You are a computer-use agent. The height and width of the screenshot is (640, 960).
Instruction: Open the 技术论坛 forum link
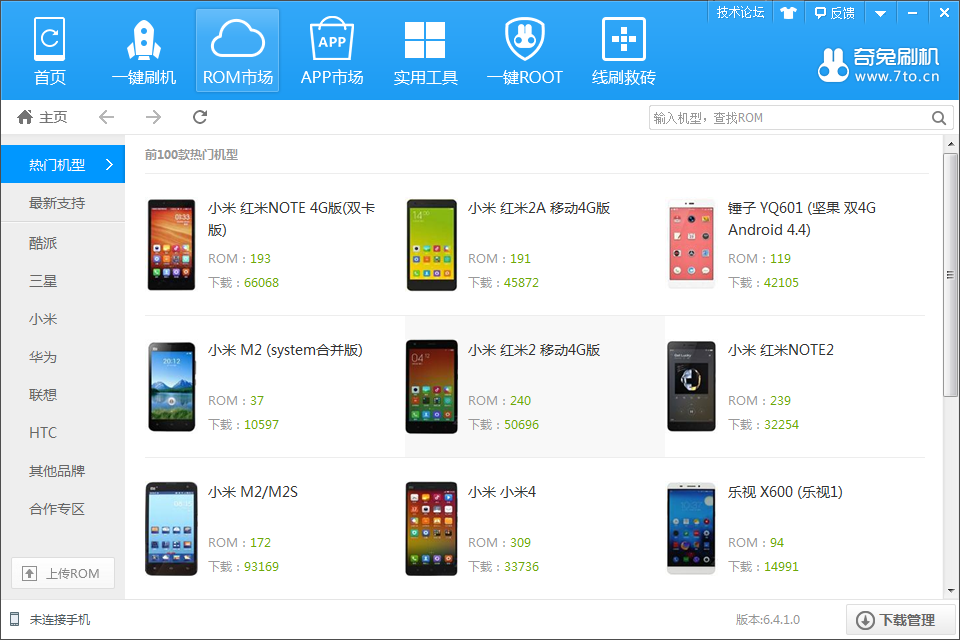741,12
